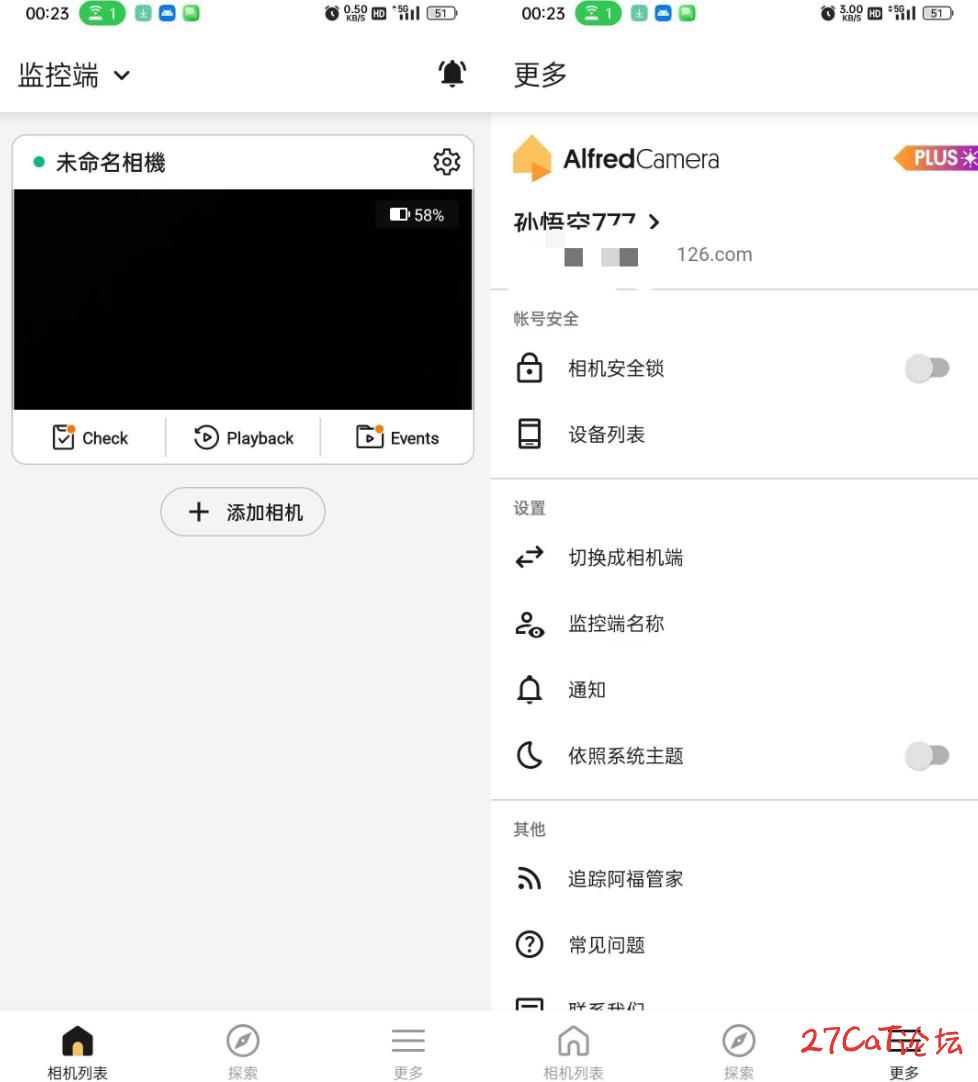Open 设备列表 device list entry
Viewport: 978px width, 1082px height.
tap(734, 434)
